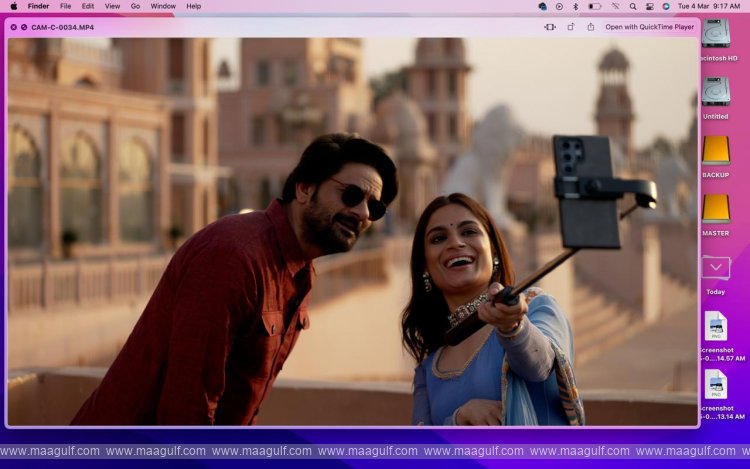The width and height of the screenshot is (750, 469).
Task: Click the Wi-Fi off icon in menu bar
Action: pos(615,6)
